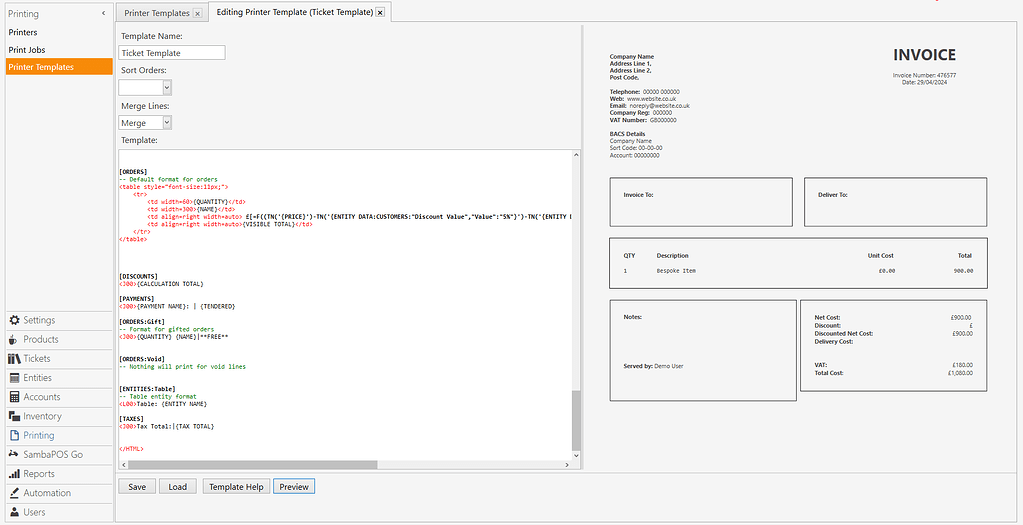Click the [PAYMENTS] section header in template
The width and height of the screenshot is (1023, 525).
click(137, 299)
